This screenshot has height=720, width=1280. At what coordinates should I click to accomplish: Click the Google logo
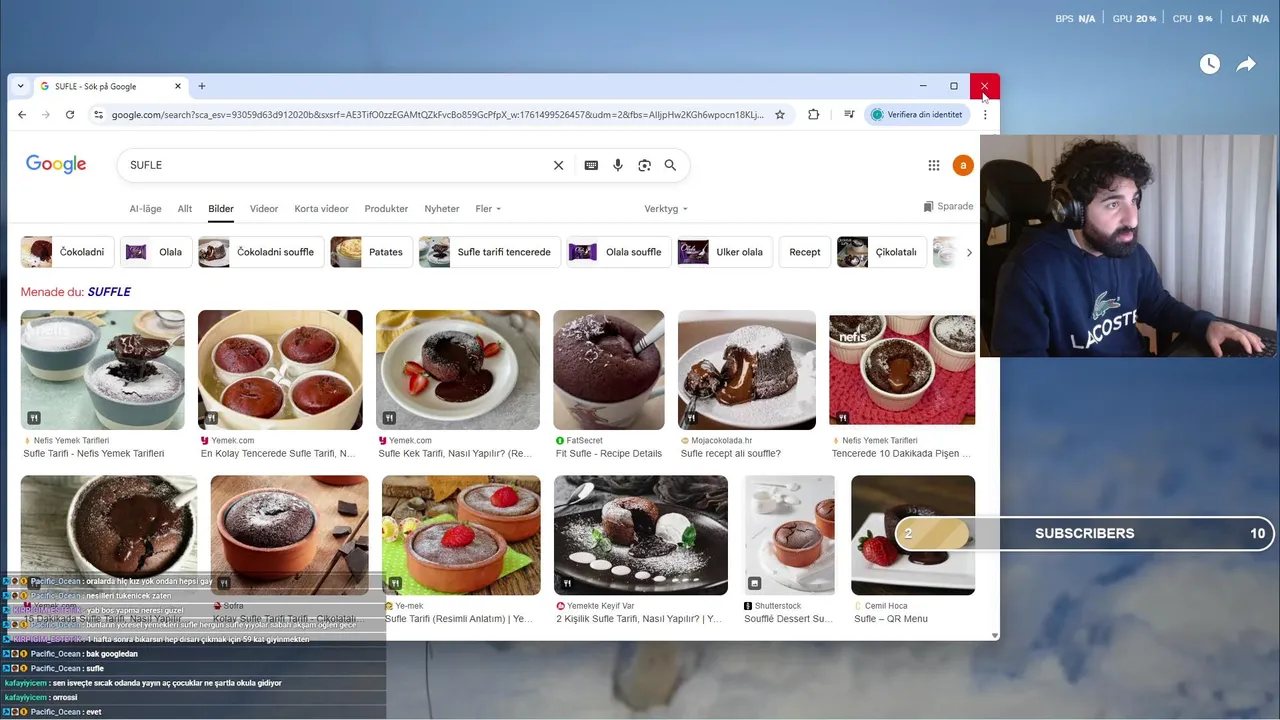coord(56,165)
